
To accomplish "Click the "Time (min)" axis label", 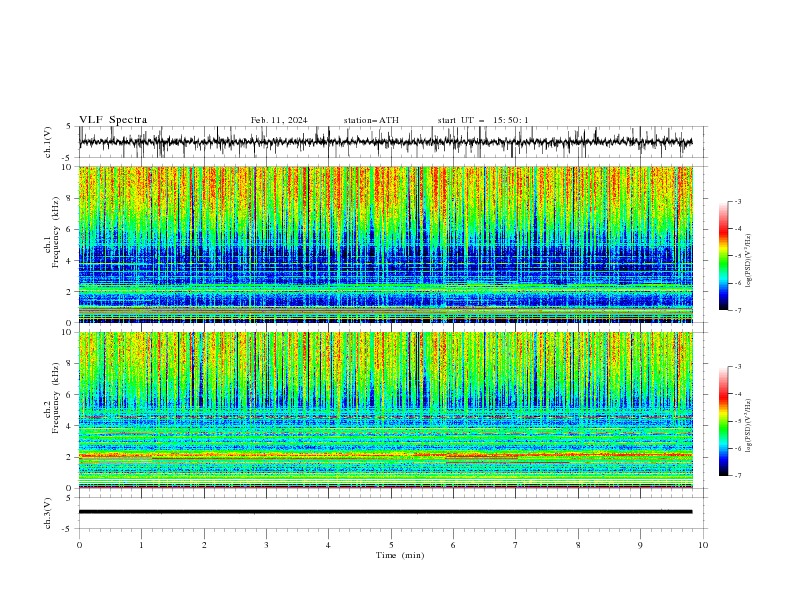I will click(400, 555).
